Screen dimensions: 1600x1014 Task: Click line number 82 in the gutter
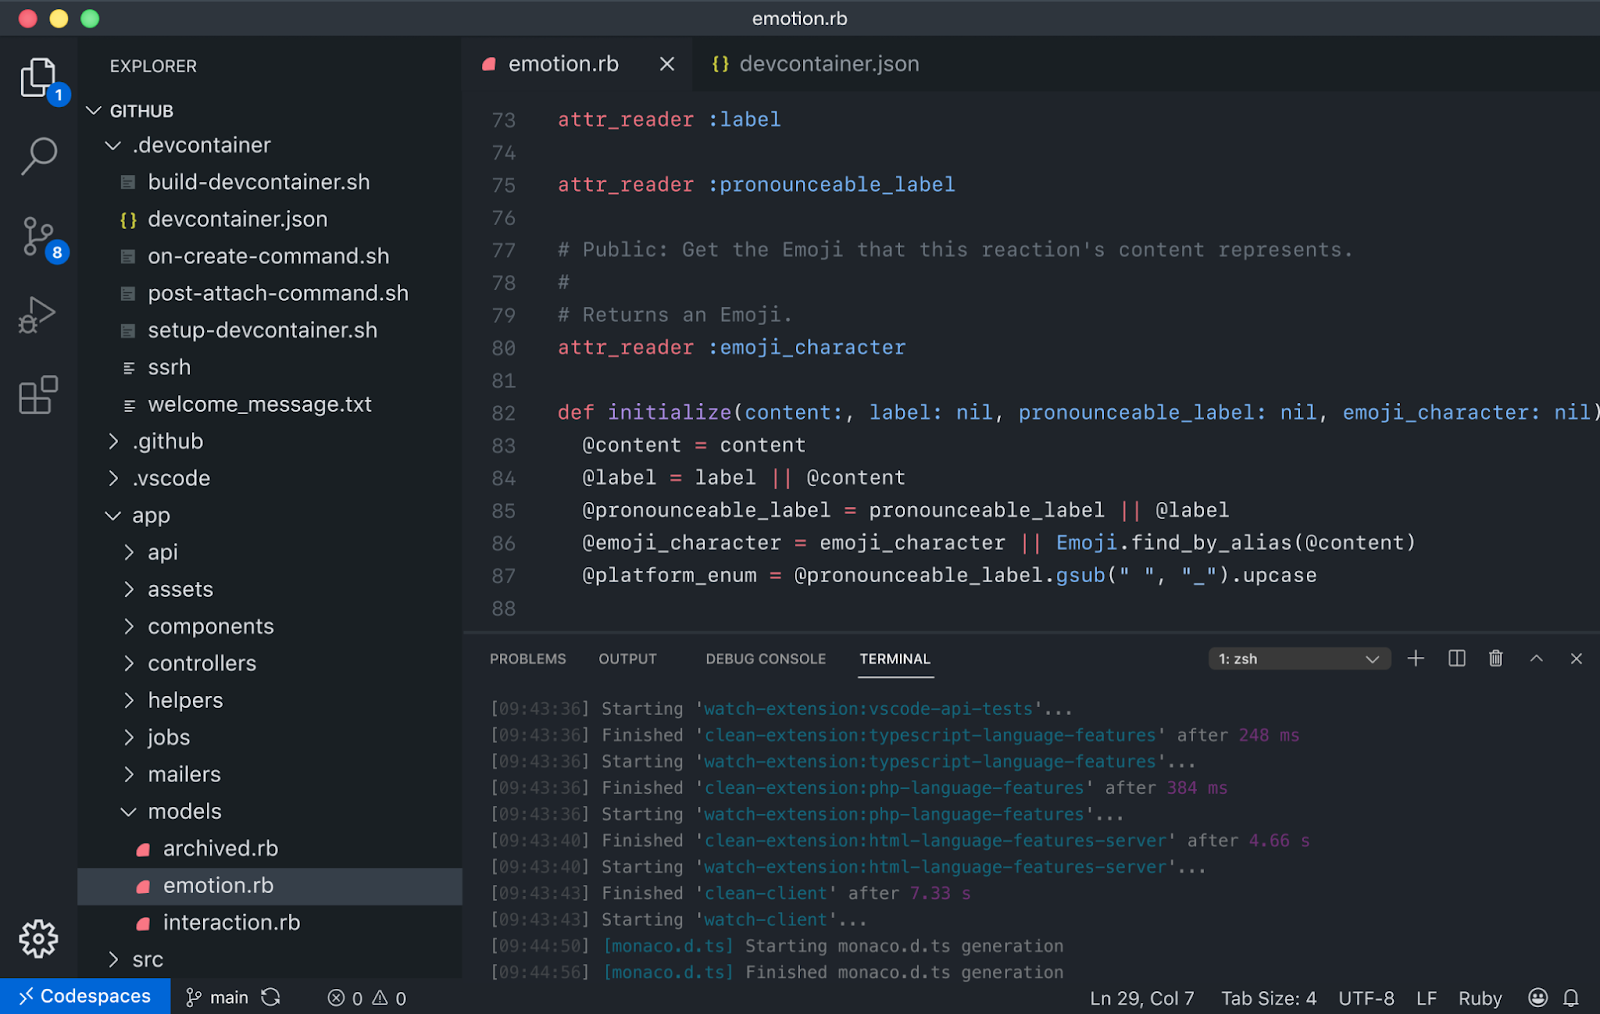504,413
